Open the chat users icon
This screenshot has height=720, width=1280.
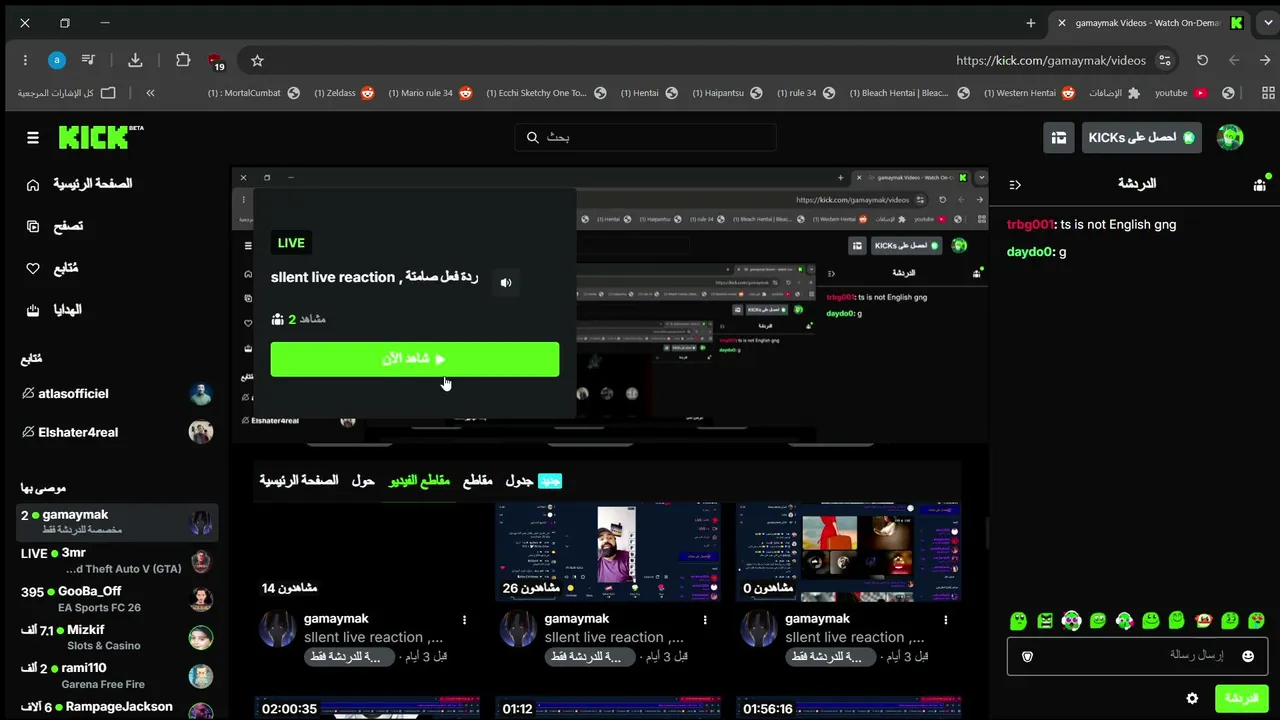[x=1259, y=185]
